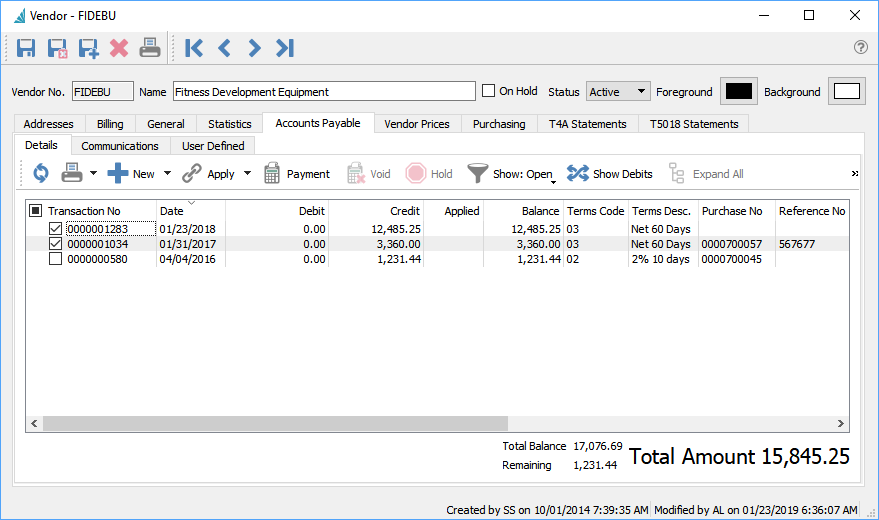
Task: Print the vendor from main toolbar
Action: (150, 48)
